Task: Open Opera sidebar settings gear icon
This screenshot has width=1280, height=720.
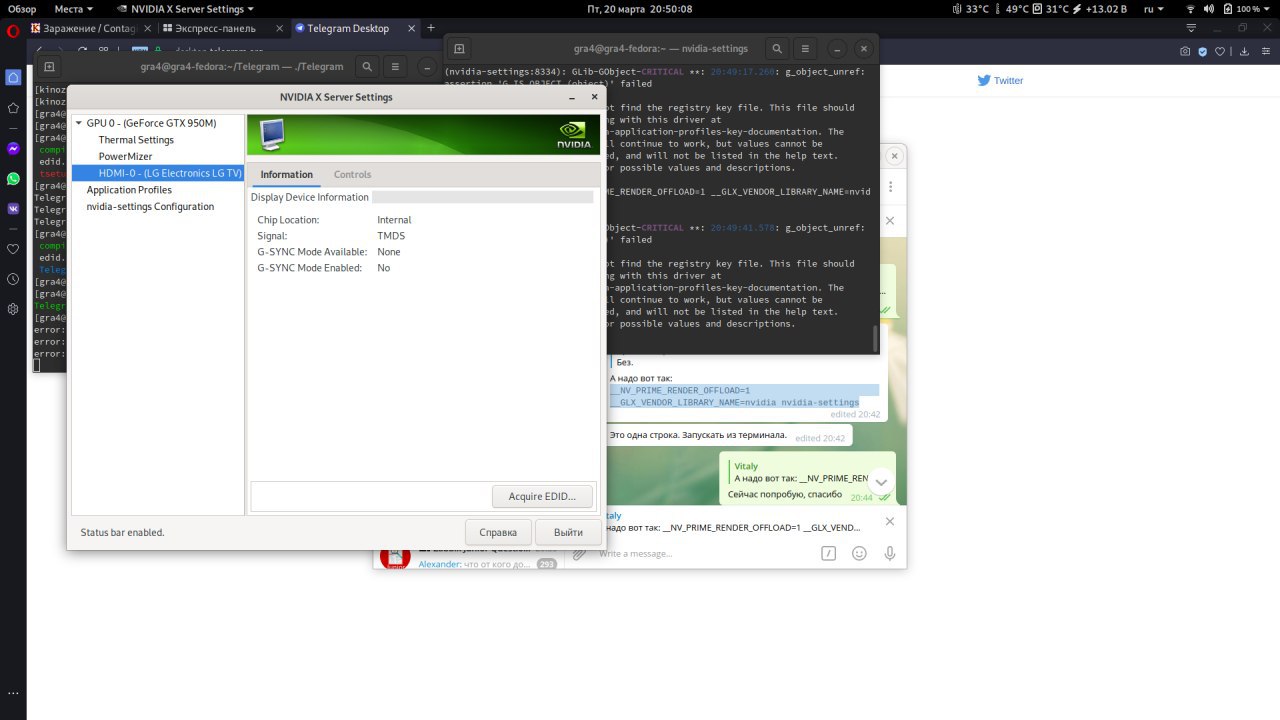Action: pyautogui.click(x=13, y=309)
